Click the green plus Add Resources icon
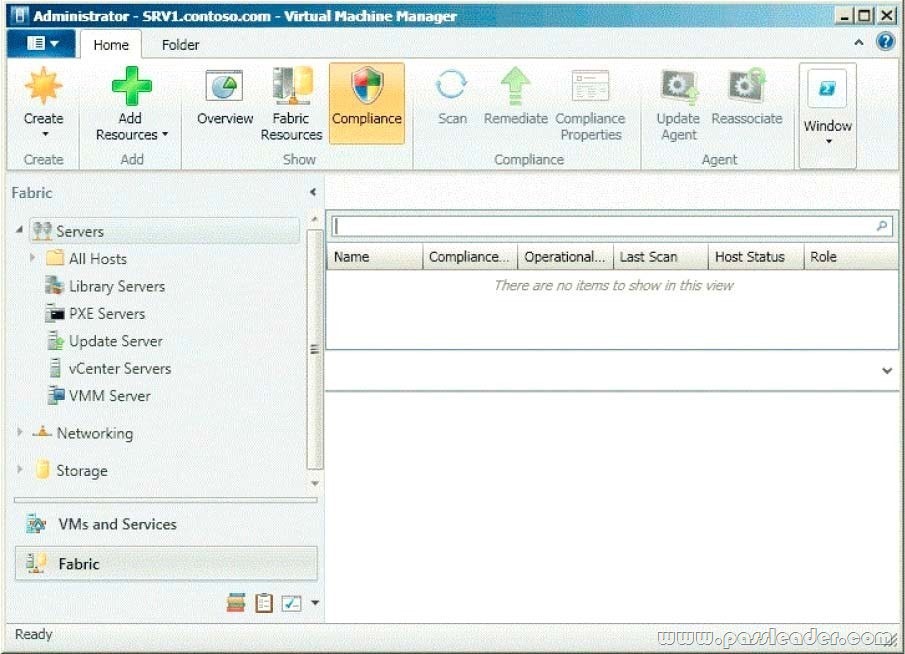The height and width of the screenshot is (654, 905). [x=132, y=87]
